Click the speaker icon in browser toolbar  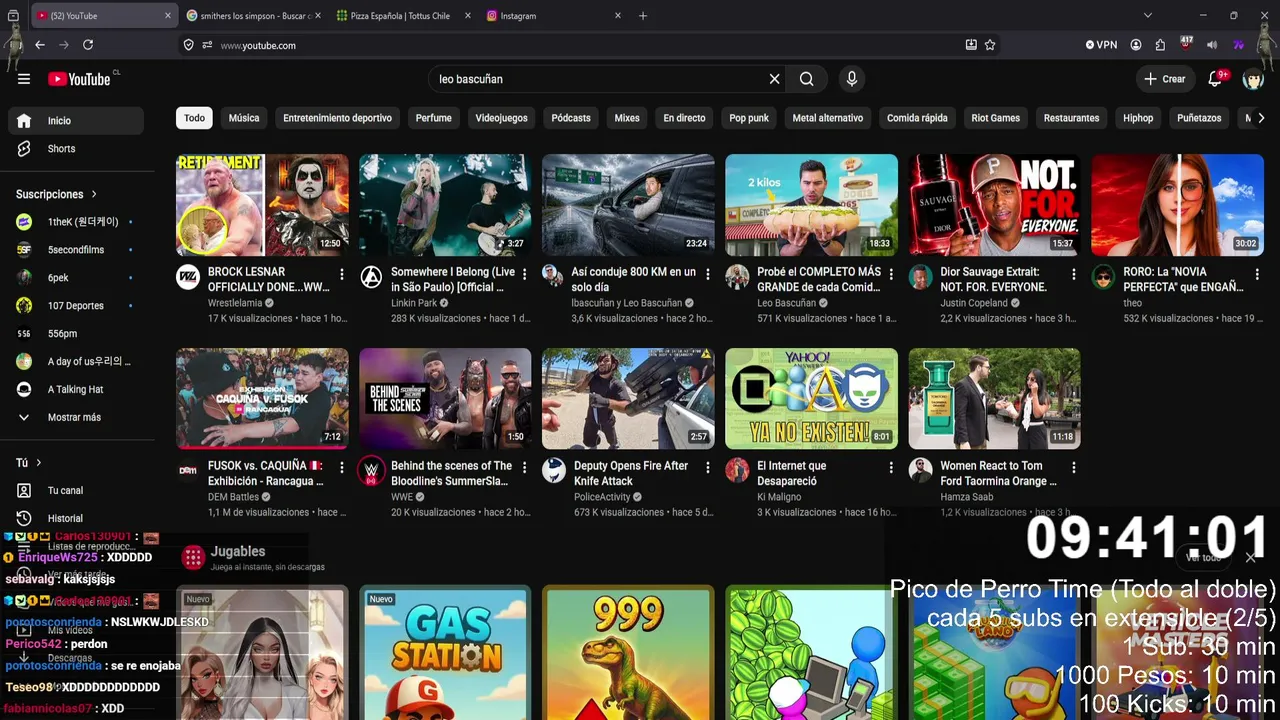tap(1212, 45)
